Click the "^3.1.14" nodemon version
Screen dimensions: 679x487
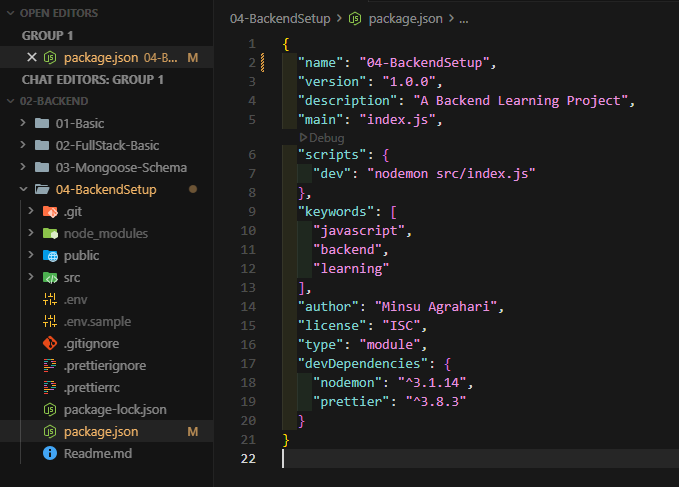(432, 383)
